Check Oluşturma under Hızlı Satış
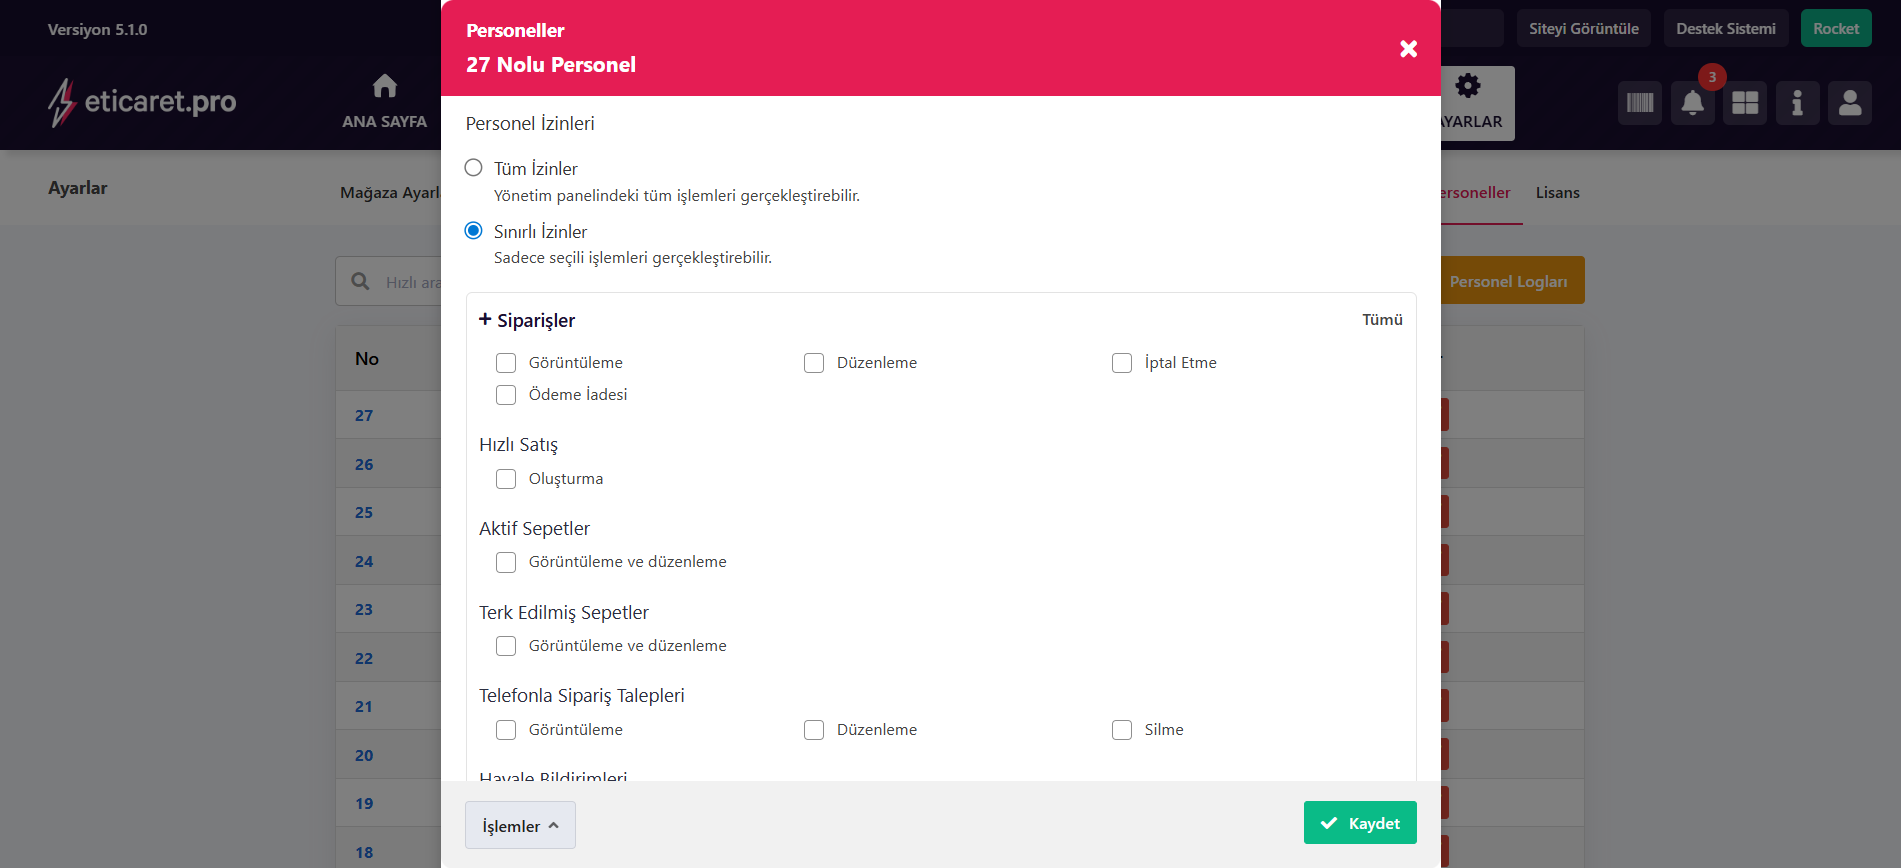1901x868 pixels. pos(506,479)
